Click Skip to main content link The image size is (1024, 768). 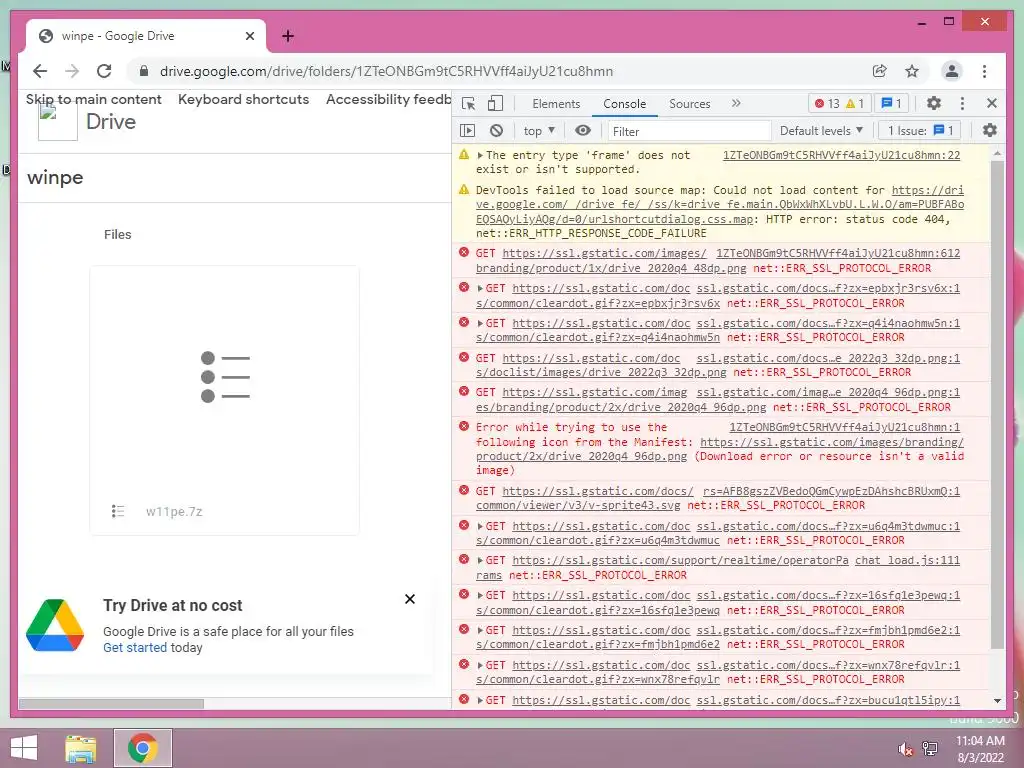pos(93,99)
